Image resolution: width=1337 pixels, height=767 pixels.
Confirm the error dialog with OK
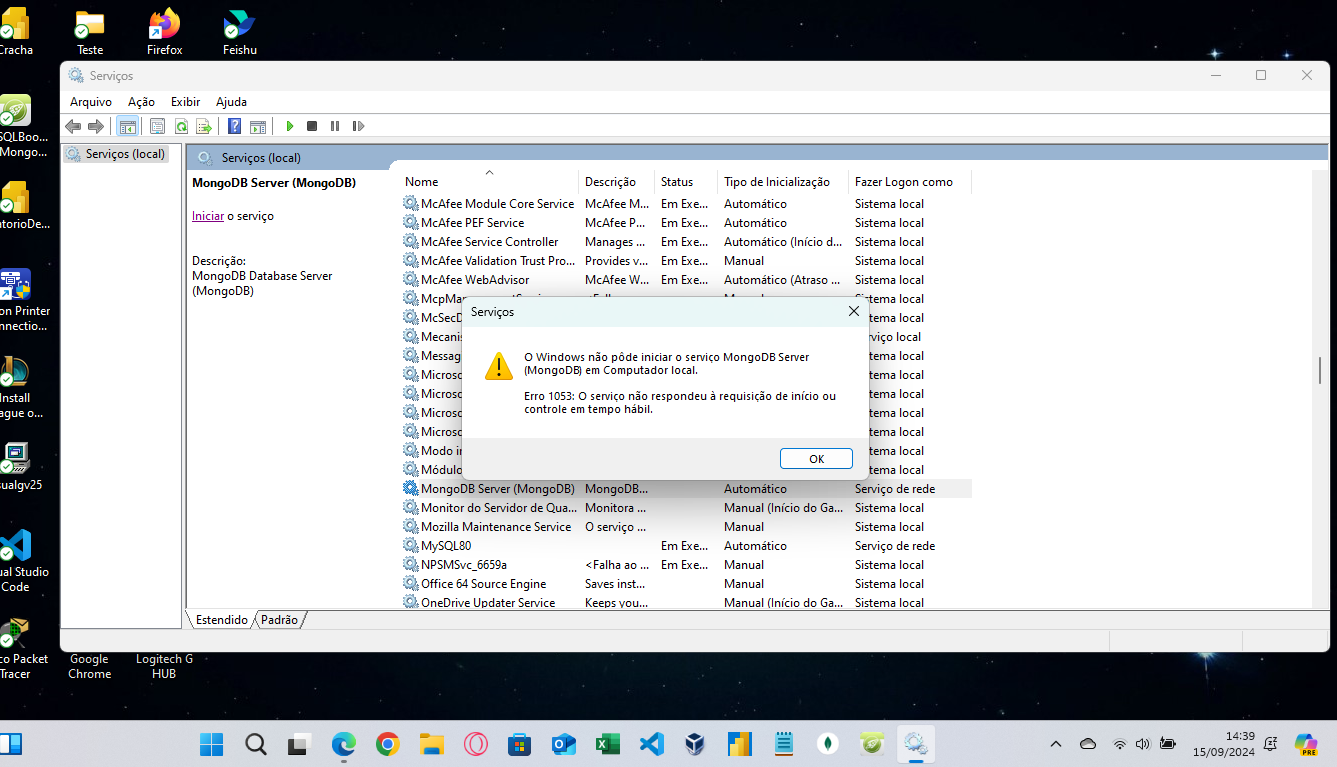816,459
